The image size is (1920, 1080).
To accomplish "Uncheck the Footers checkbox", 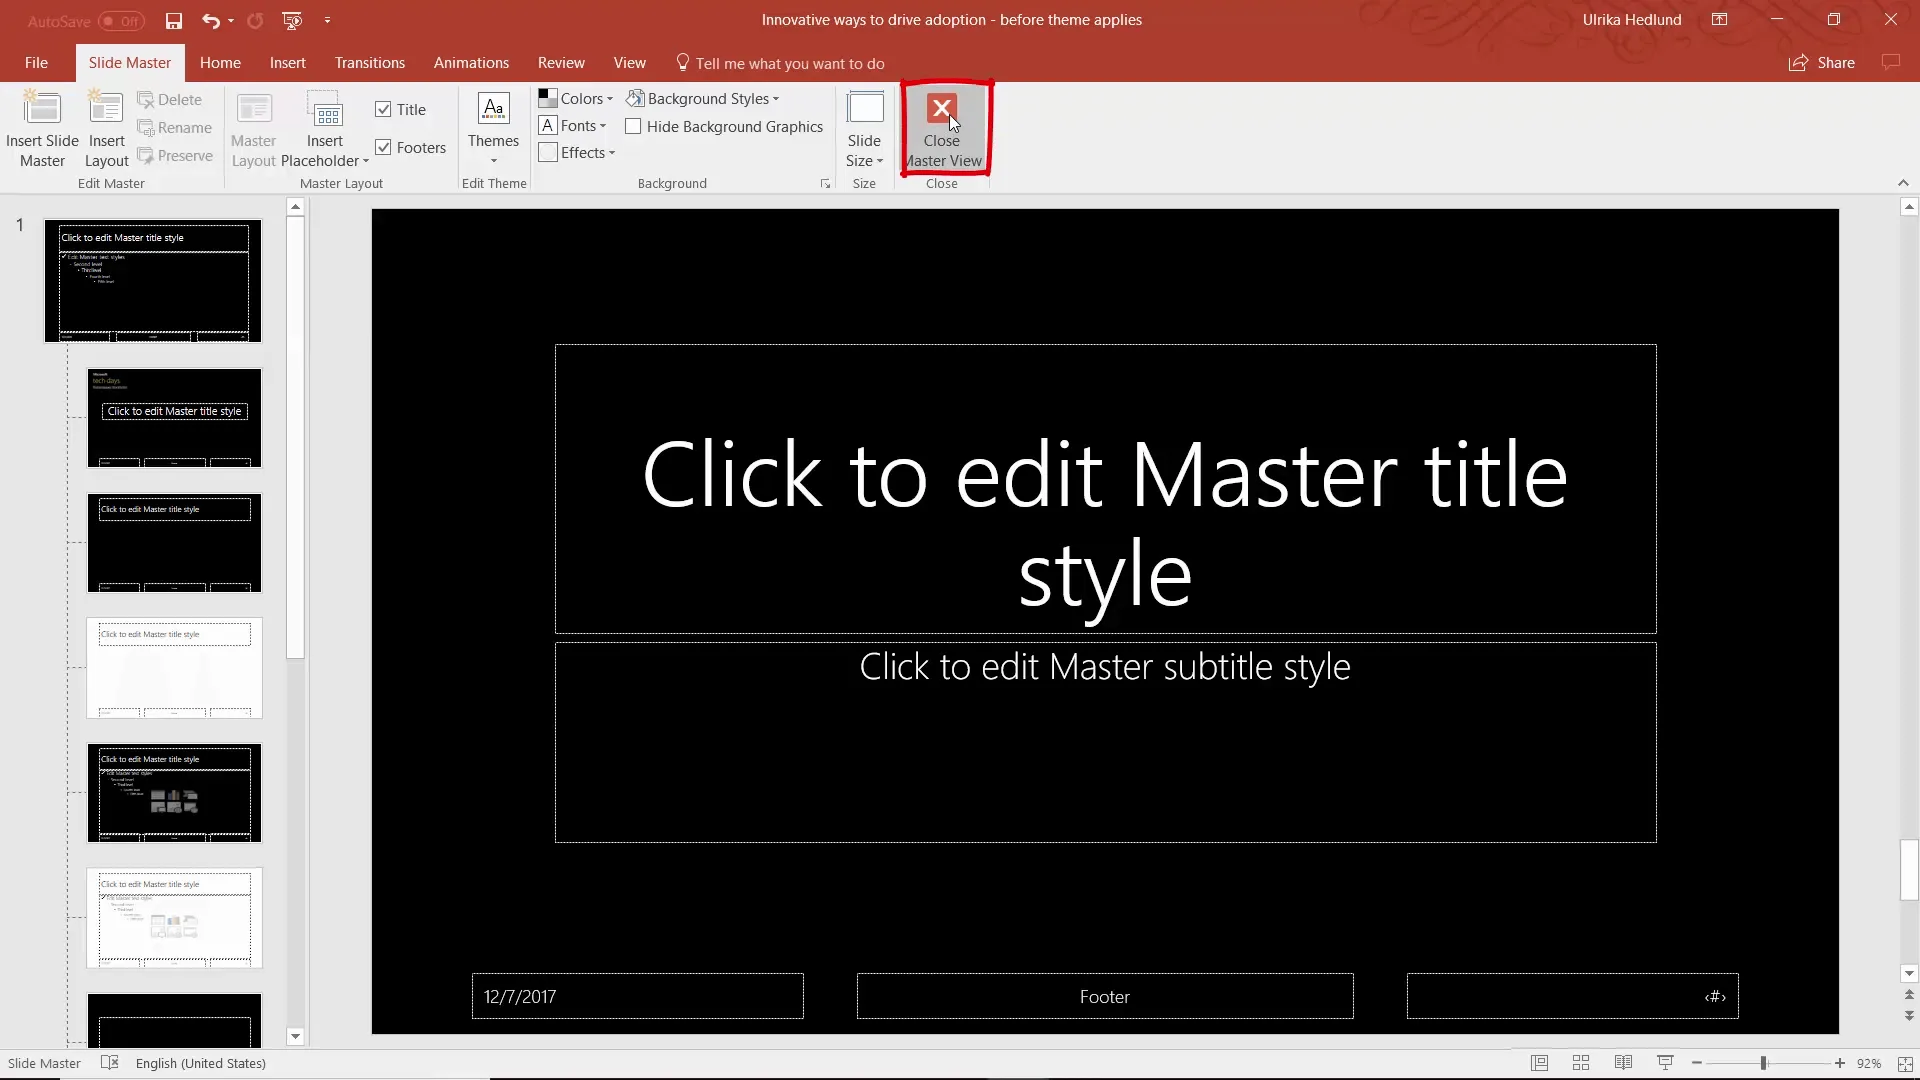I will coord(383,148).
